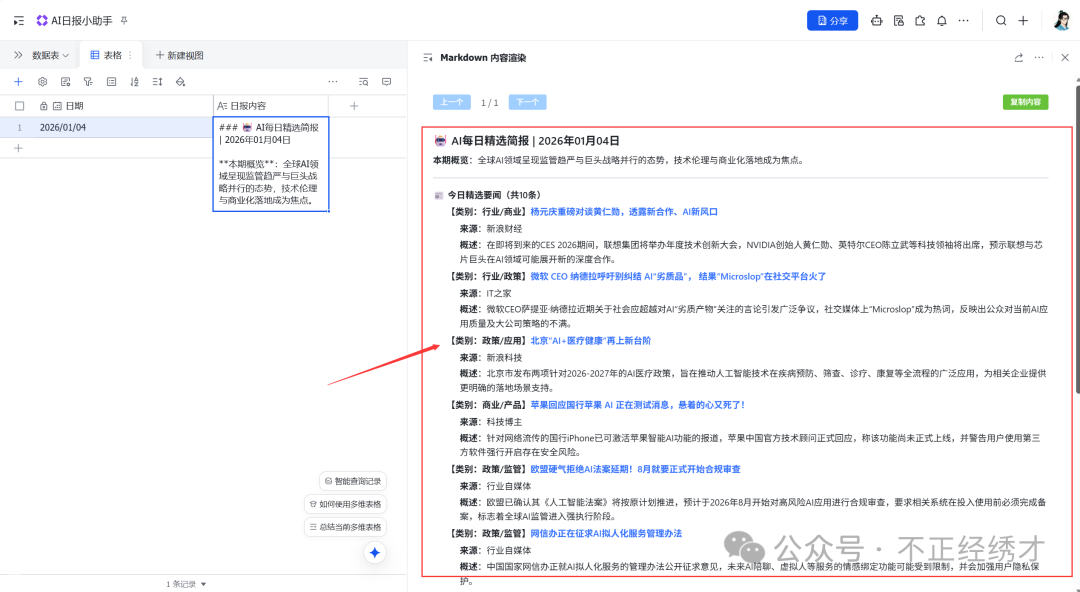Open link 网信办正在征求AI拟人化服务管理办法

[x=606, y=533]
